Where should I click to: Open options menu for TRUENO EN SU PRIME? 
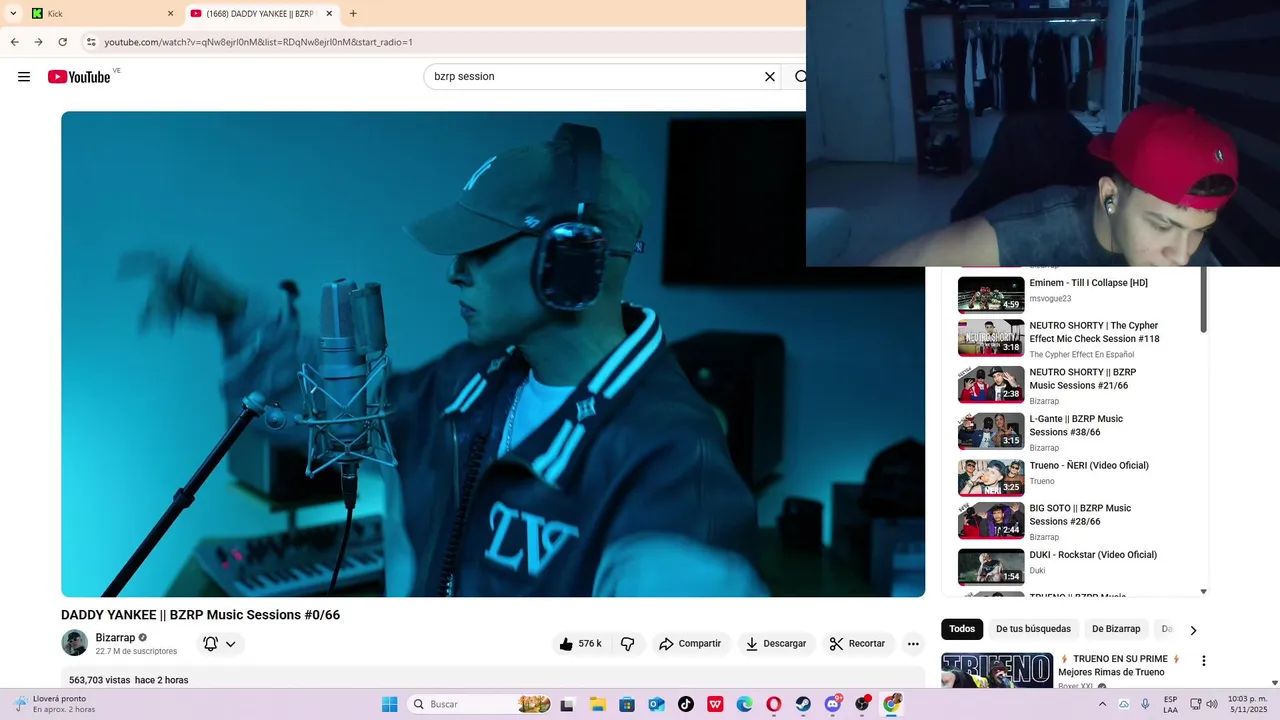coord(1204,661)
